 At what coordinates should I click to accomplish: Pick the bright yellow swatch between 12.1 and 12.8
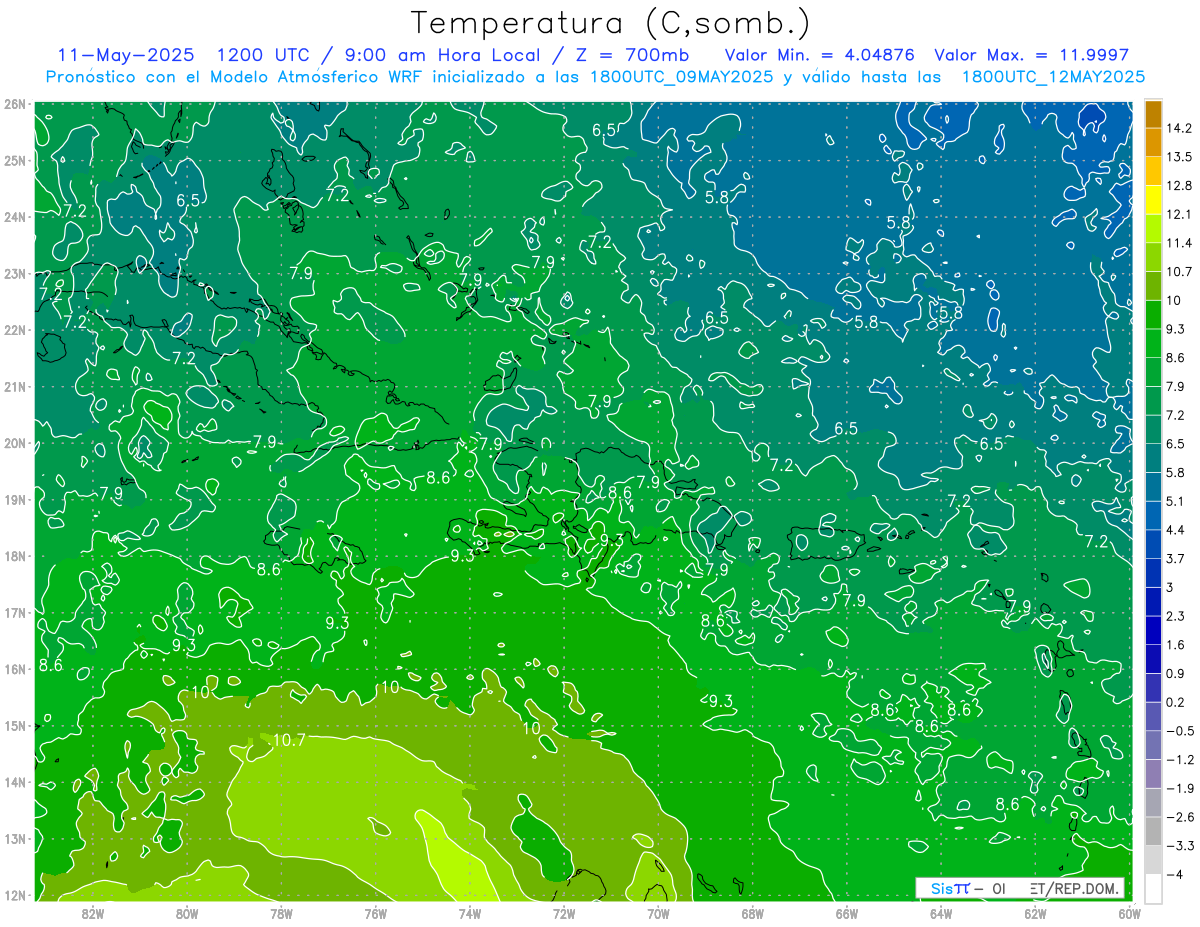pyautogui.click(x=1153, y=200)
